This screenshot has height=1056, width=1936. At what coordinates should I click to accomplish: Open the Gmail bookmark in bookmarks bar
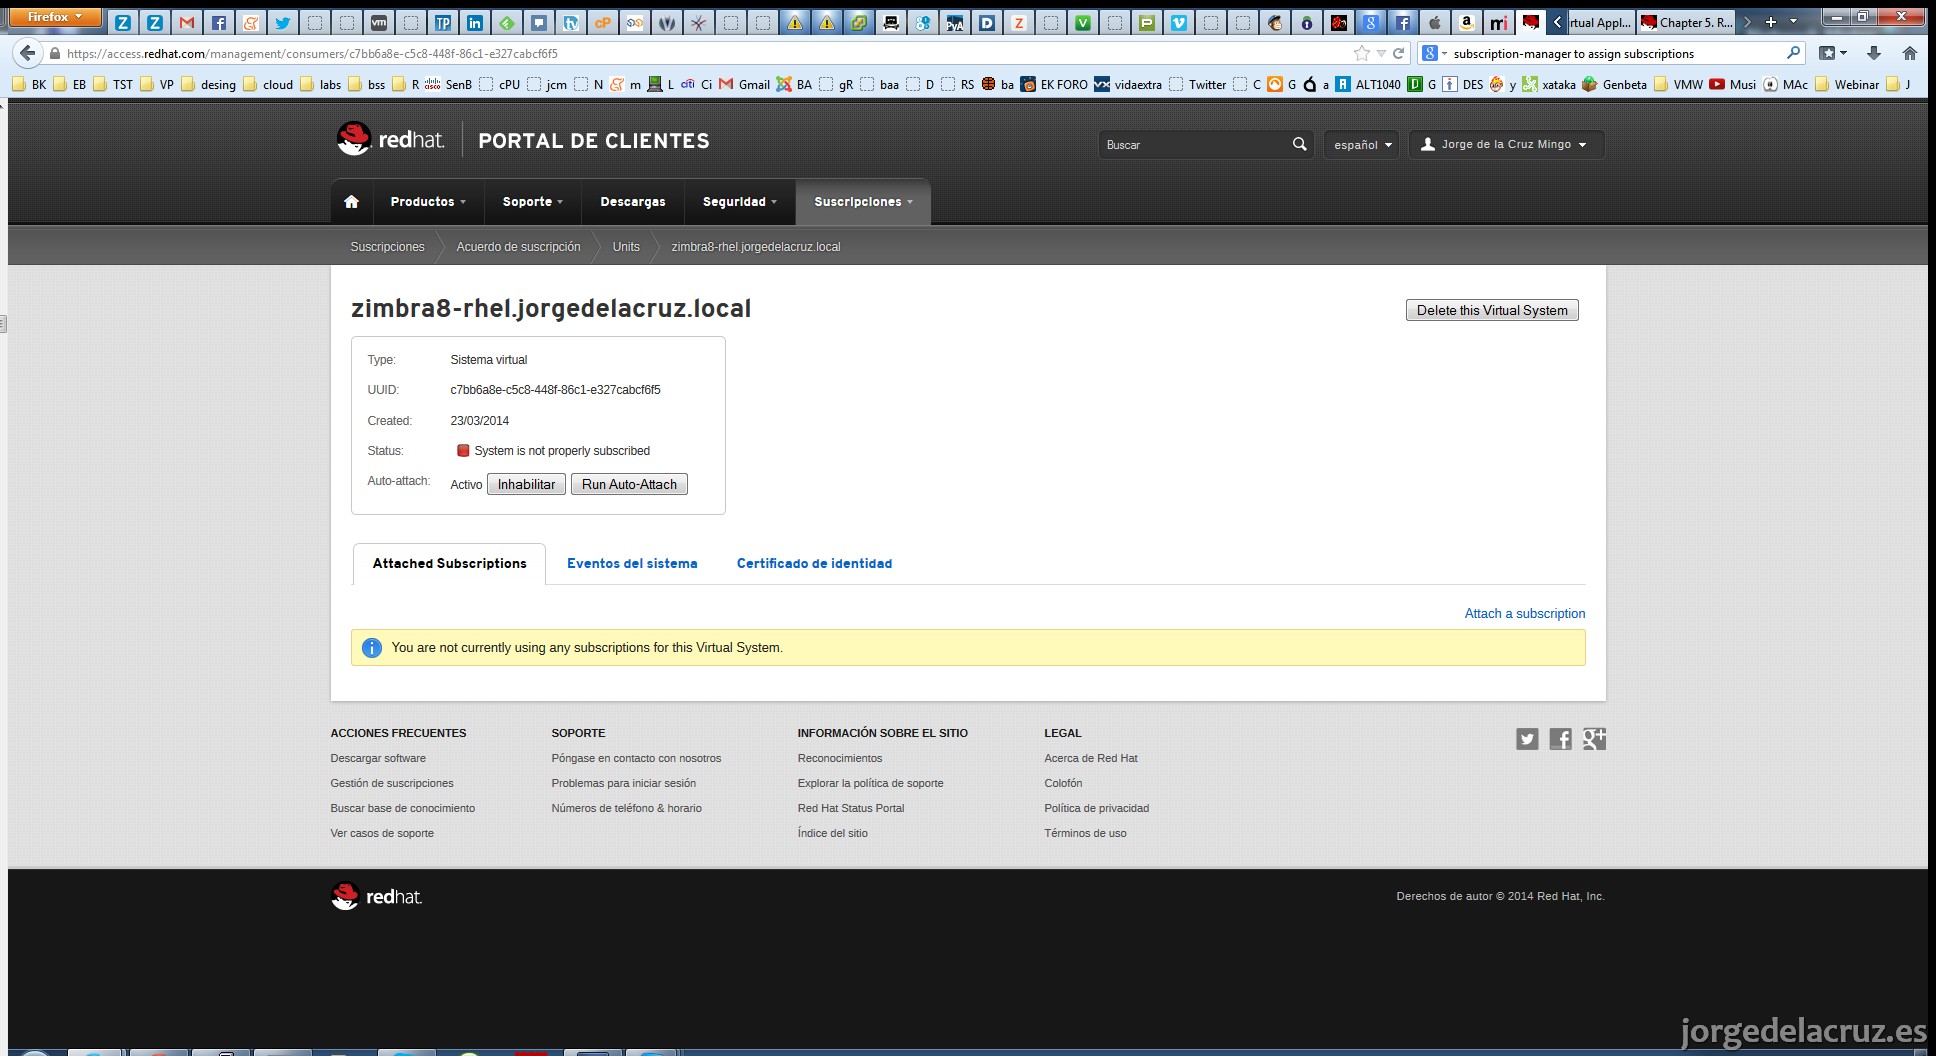(744, 84)
